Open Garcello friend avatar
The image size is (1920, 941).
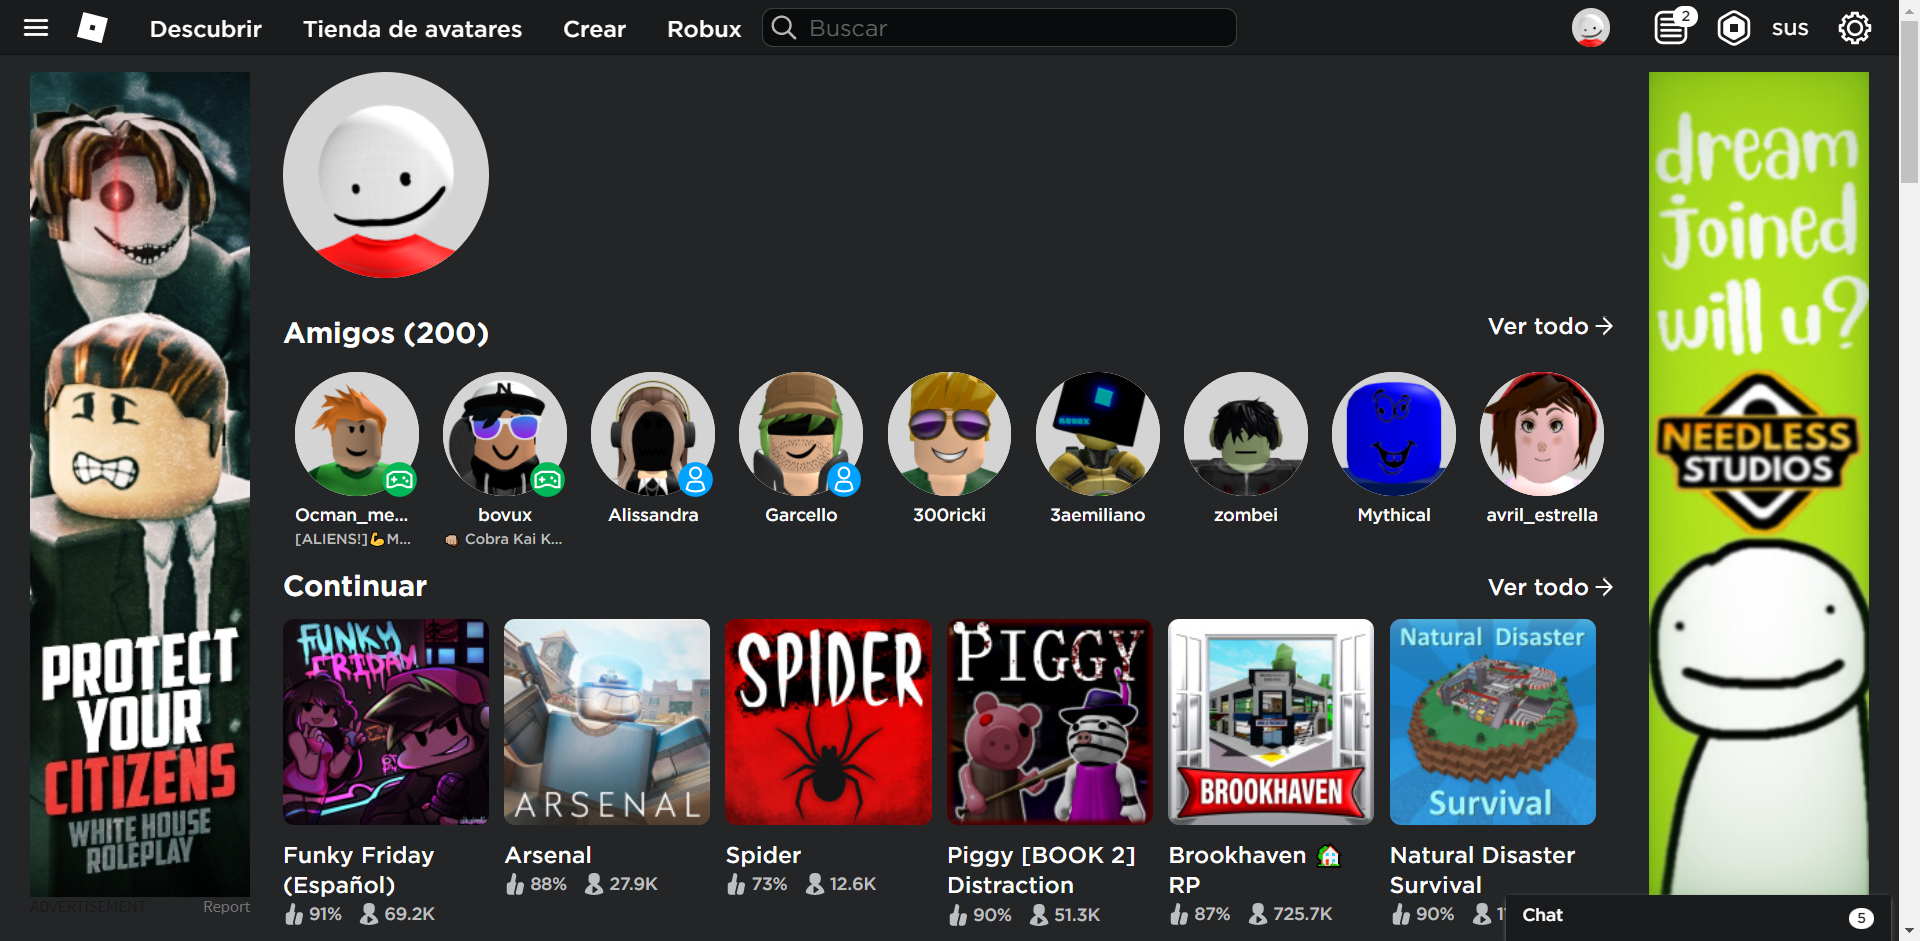coord(801,434)
